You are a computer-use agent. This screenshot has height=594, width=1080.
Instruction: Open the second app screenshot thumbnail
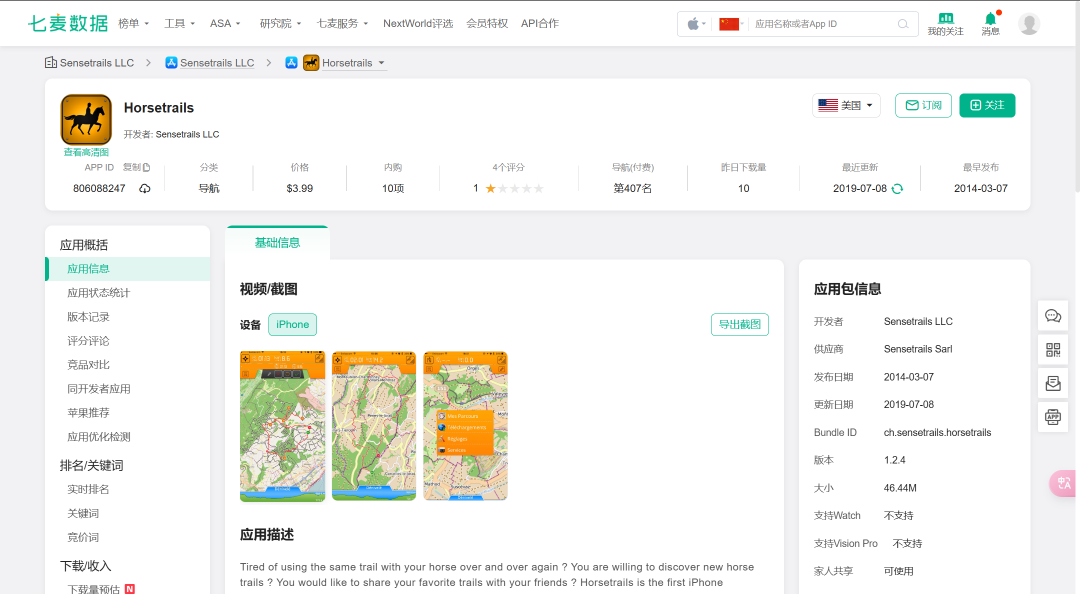[x=374, y=426]
